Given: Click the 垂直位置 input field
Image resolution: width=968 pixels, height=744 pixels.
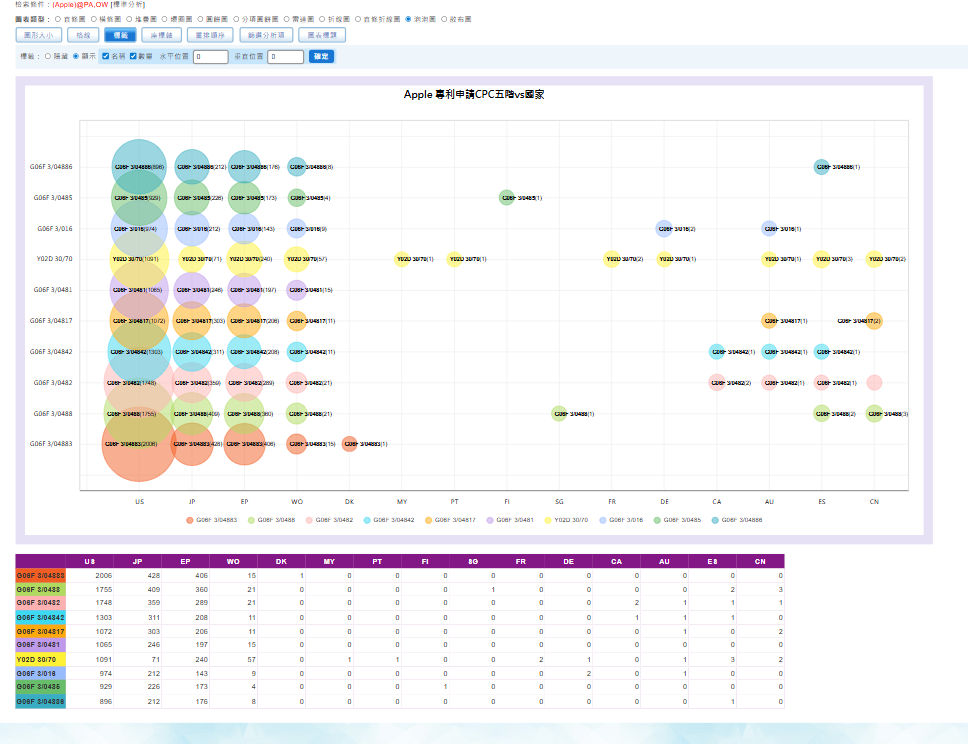Looking at the screenshot, I should (285, 57).
